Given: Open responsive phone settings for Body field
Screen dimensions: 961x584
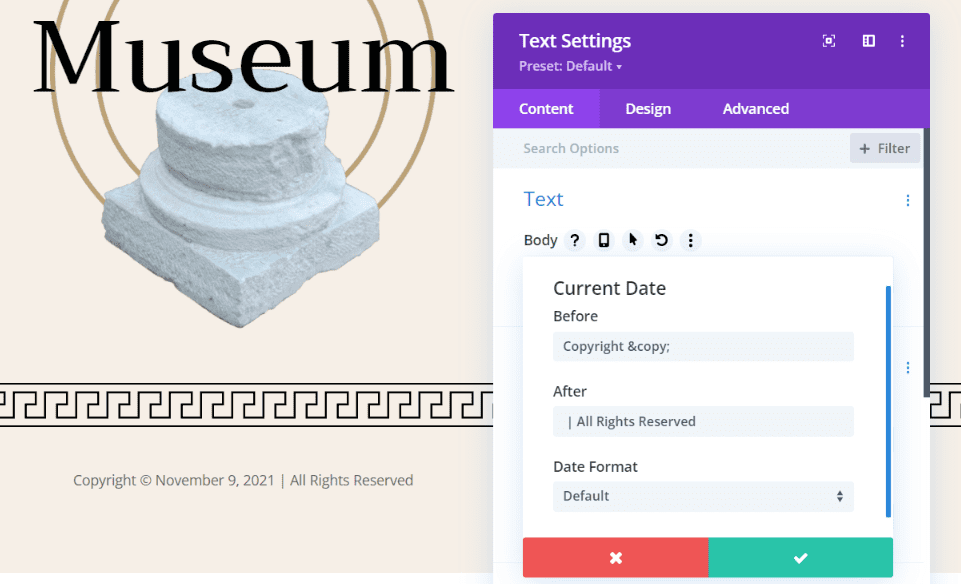Looking at the screenshot, I should (603, 240).
